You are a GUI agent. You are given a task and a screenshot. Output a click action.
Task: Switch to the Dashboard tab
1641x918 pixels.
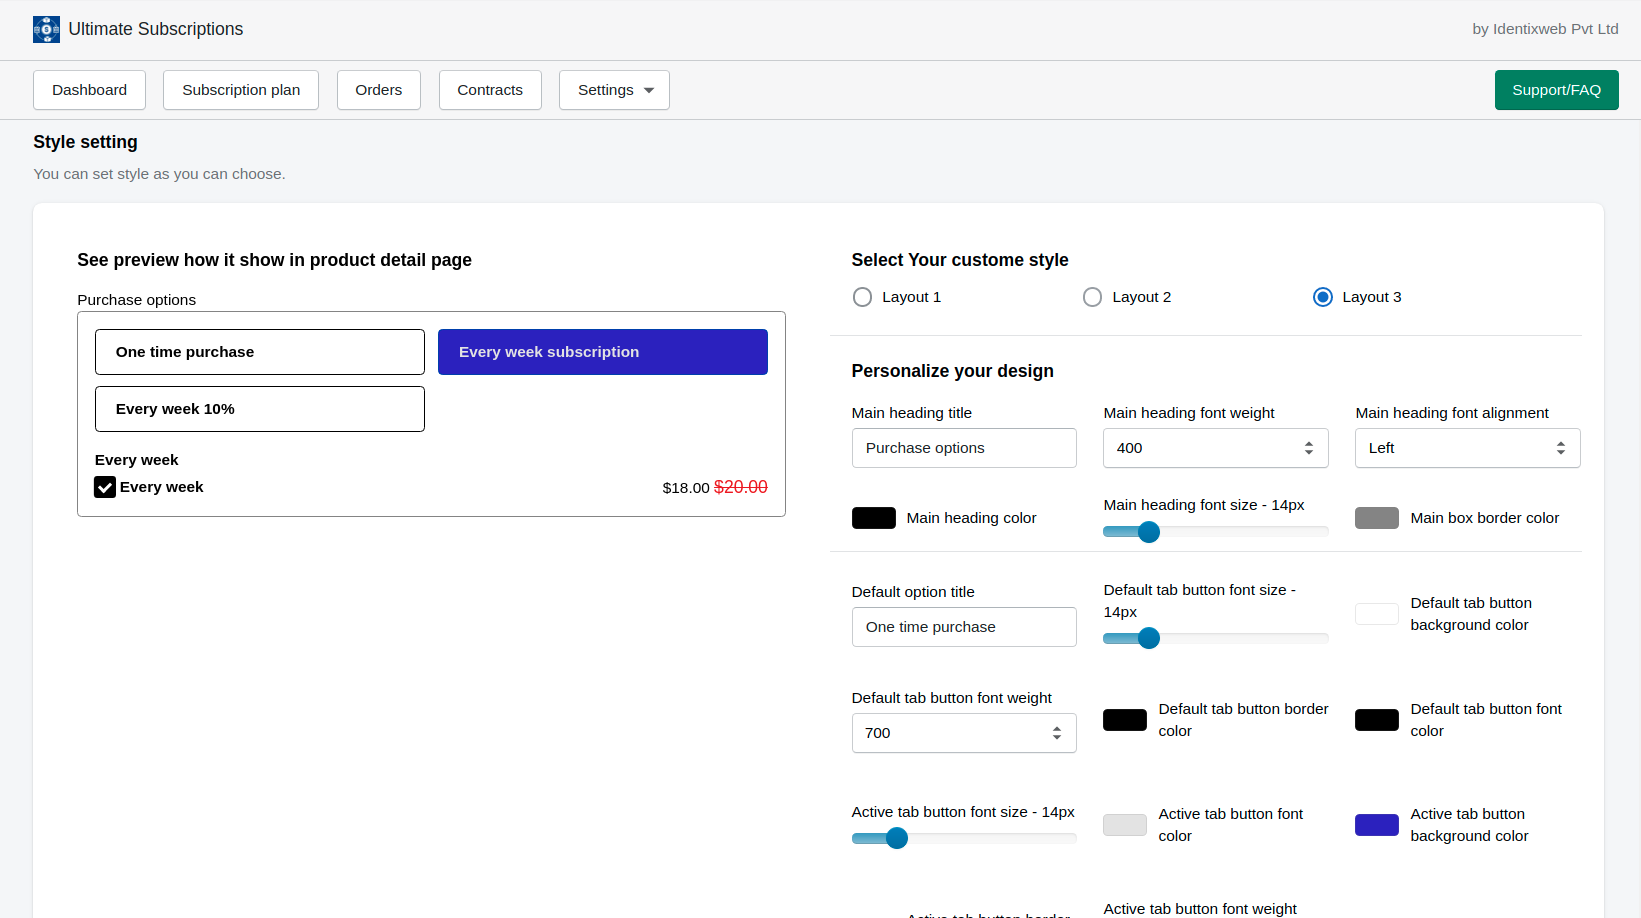tap(89, 90)
